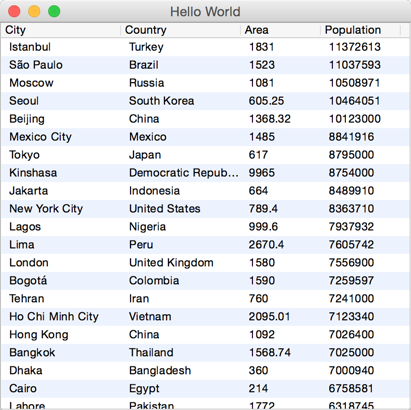The width and height of the screenshot is (411, 410).
Task: Maximize the Hello World window
Action: (54, 11)
